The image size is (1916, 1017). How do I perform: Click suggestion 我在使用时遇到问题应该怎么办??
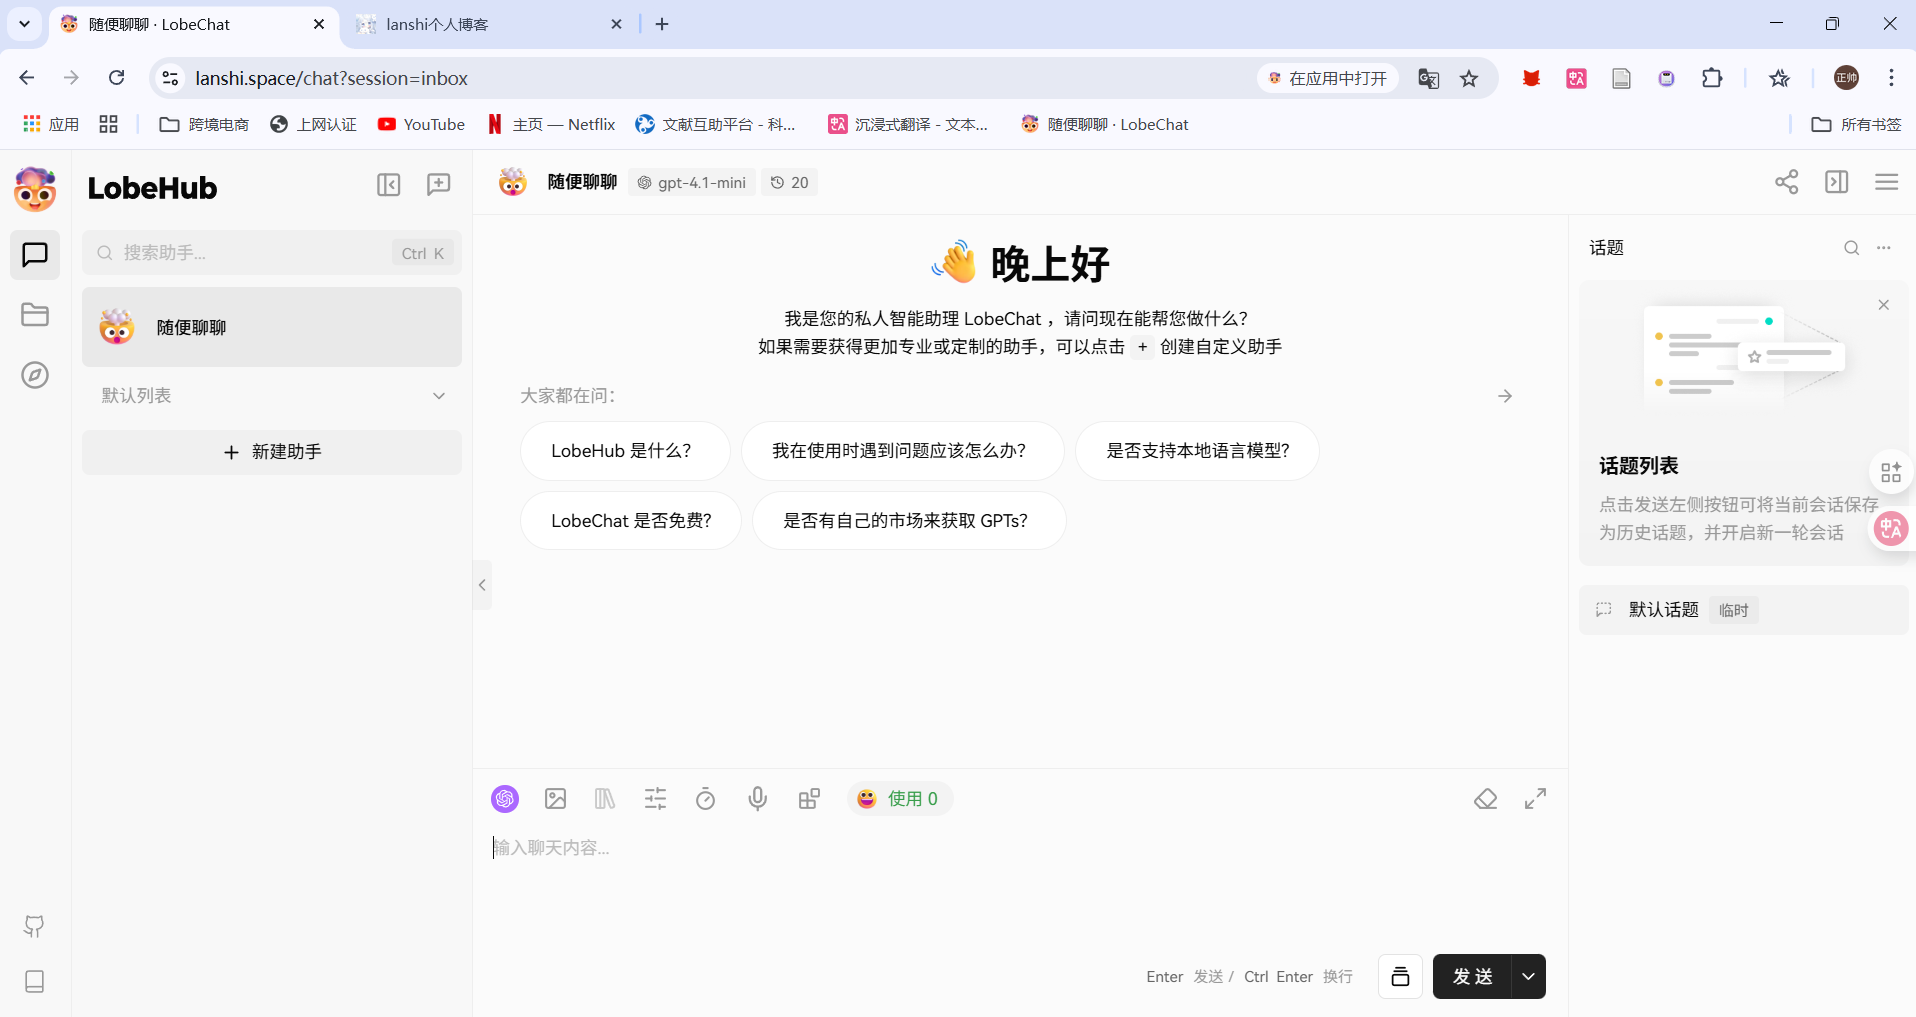[902, 451]
